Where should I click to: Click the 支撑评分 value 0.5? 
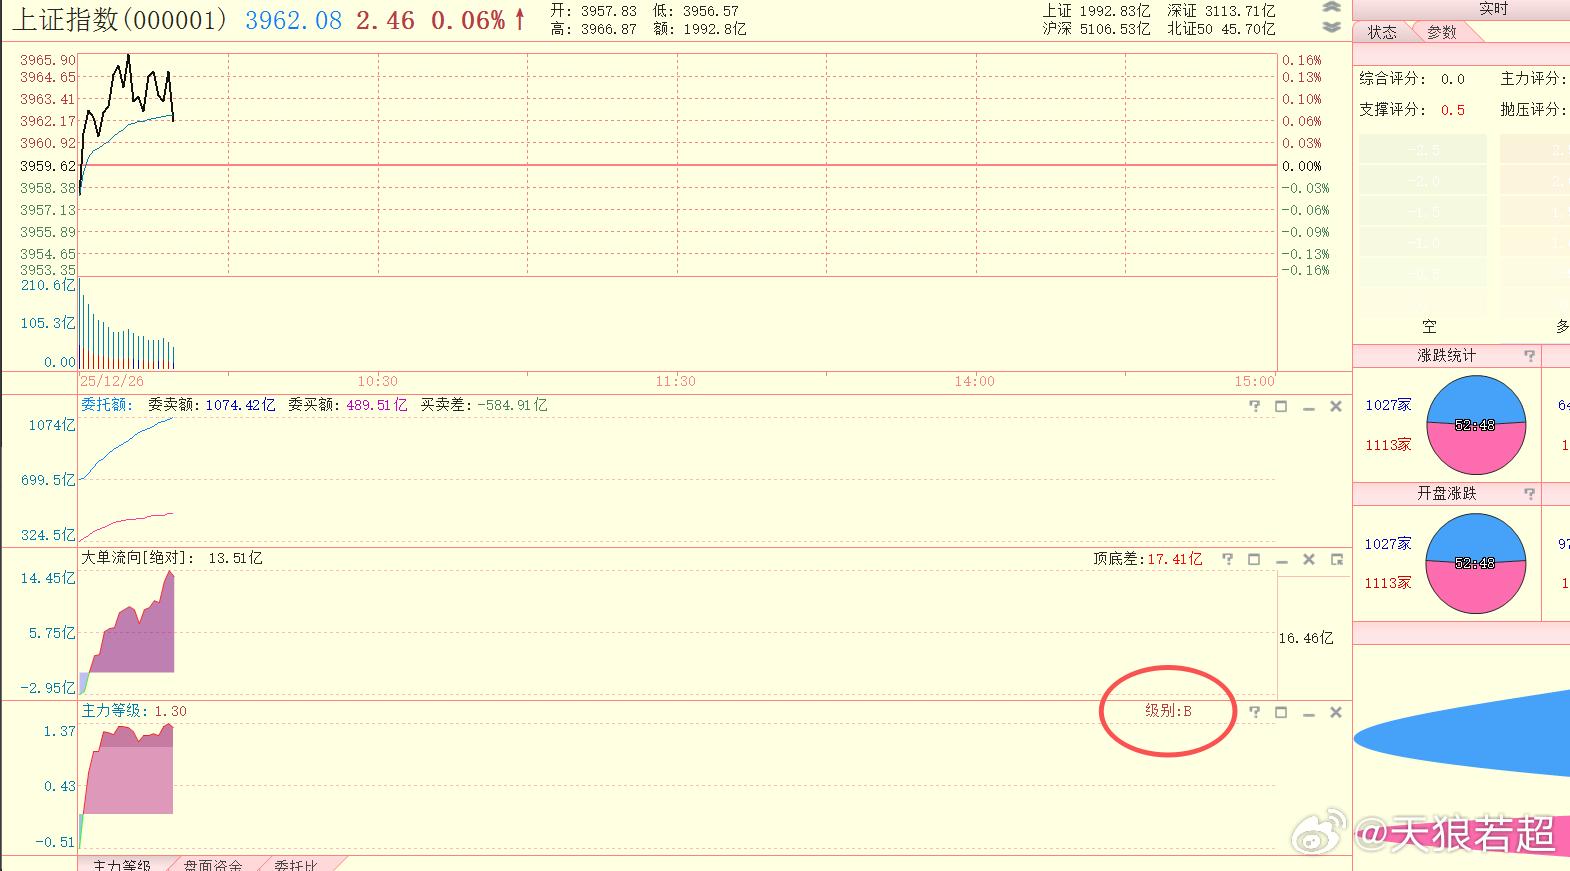[x=1452, y=110]
